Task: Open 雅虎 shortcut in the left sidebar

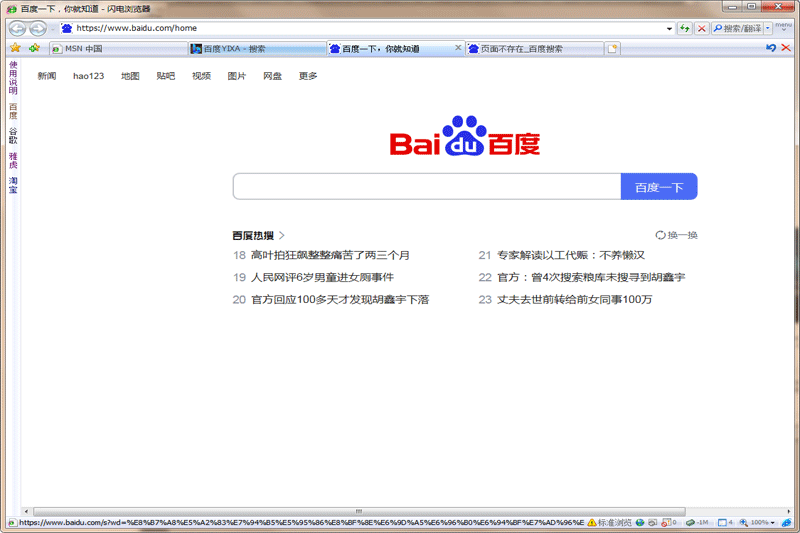Action: pyautogui.click(x=13, y=160)
